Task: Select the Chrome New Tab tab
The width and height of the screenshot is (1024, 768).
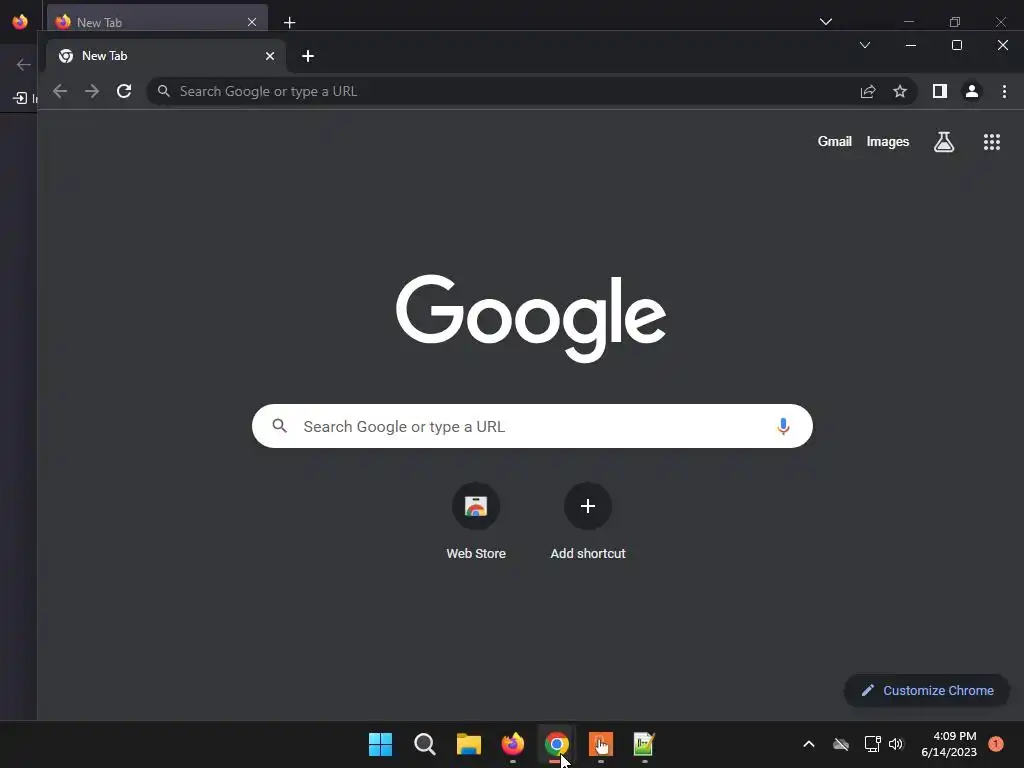Action: [x=166, y=56]
